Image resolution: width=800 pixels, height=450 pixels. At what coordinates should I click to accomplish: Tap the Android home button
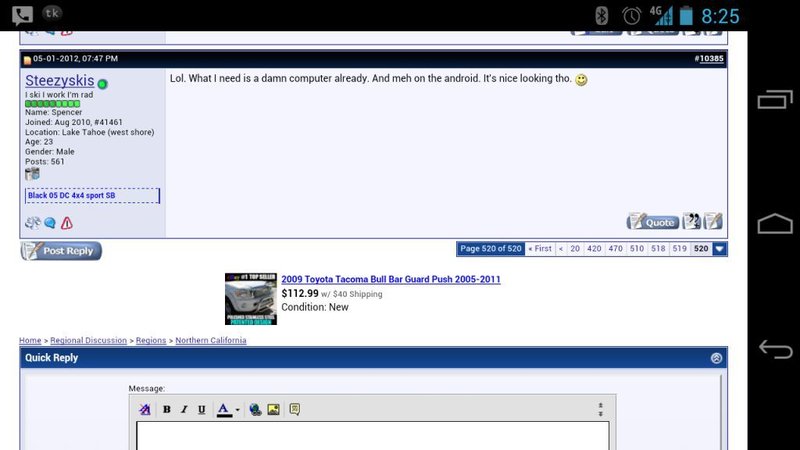tap(775, 223)
